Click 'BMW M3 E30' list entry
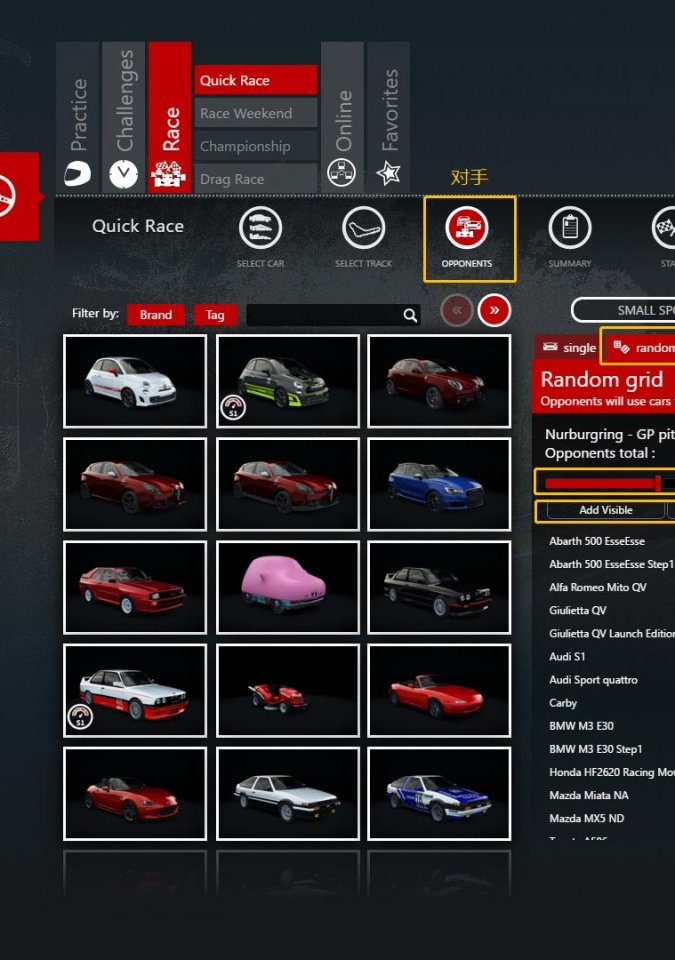This screenshot has width=675, height=960. coord(581,726)
